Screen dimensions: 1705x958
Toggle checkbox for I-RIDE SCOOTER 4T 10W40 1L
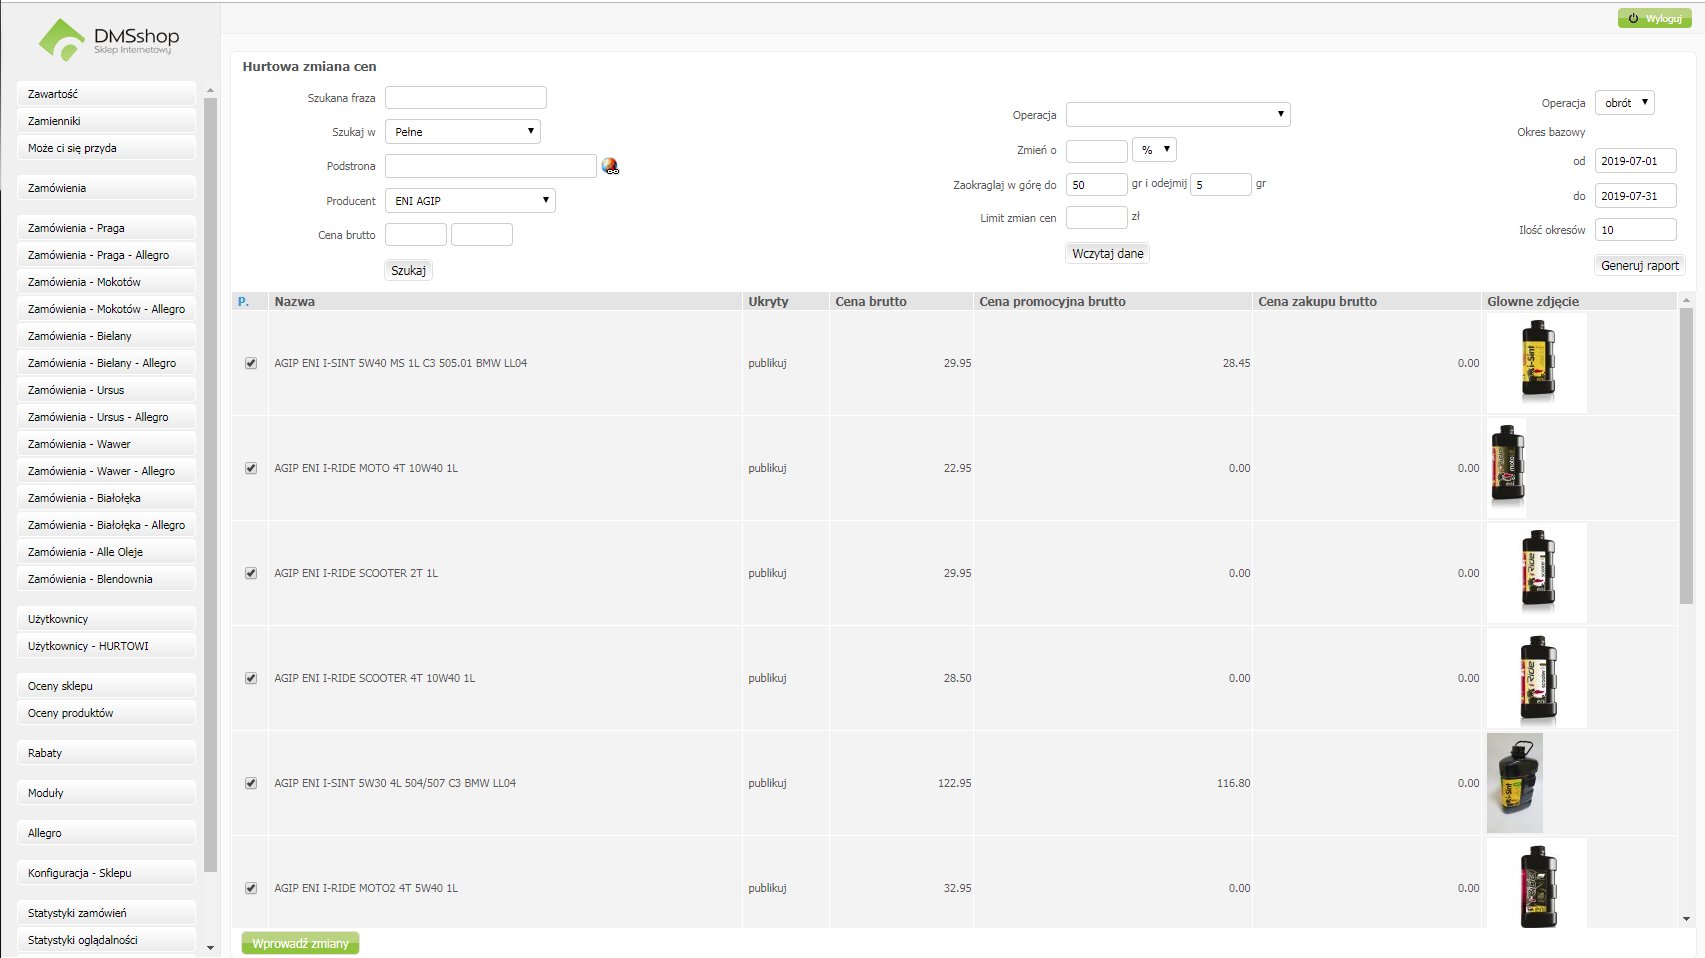click(251, 678)
